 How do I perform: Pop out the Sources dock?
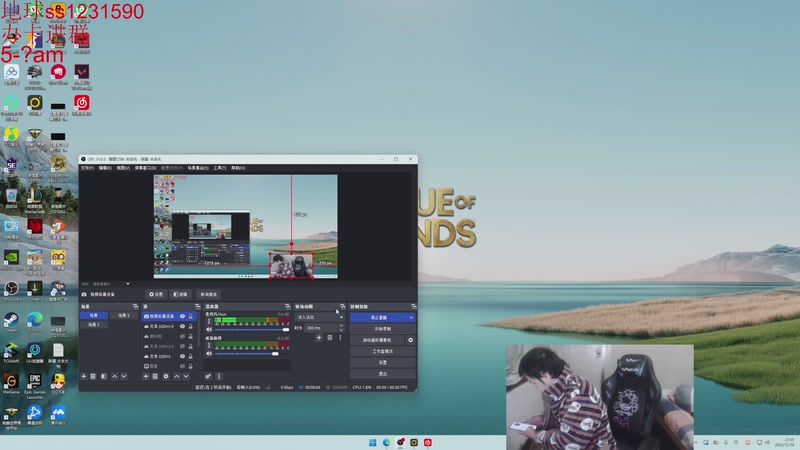pos(197,307)
